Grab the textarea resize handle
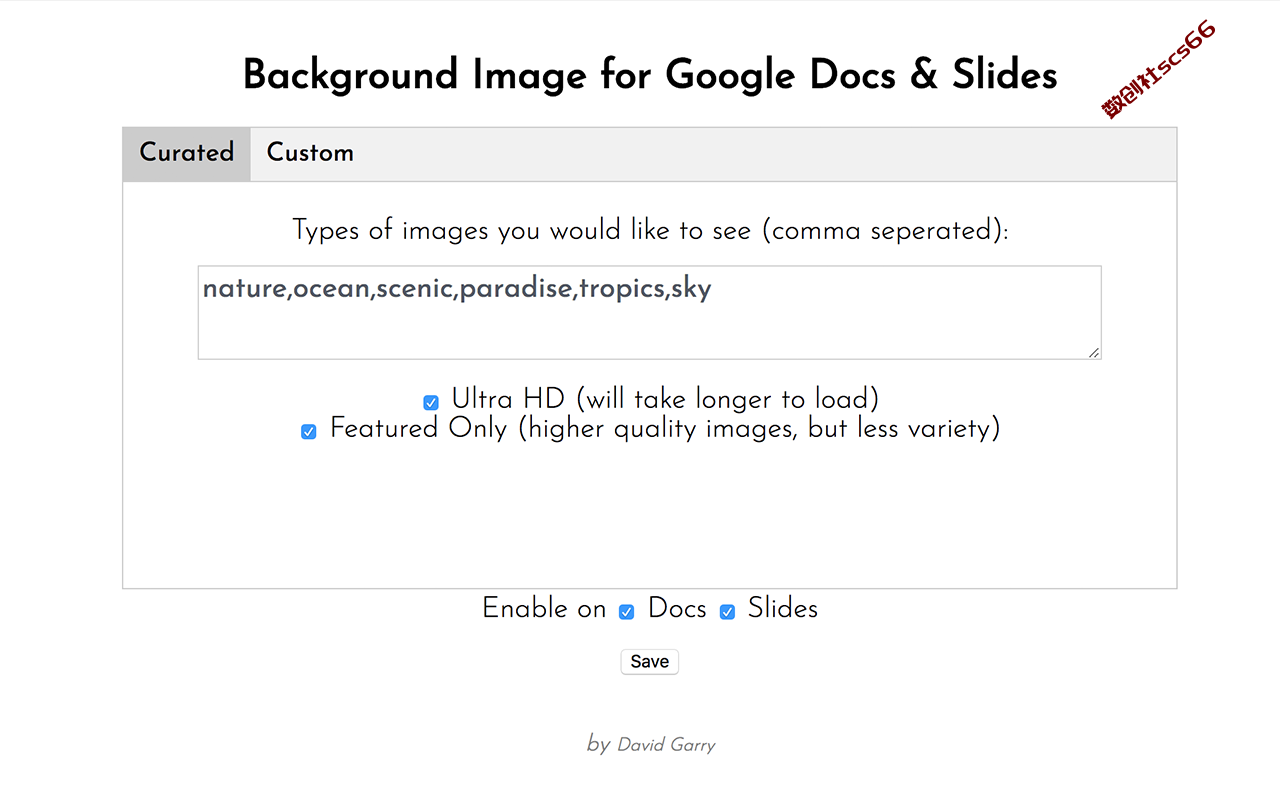This screenshot has width=1280, height=800. [1094, 352]
